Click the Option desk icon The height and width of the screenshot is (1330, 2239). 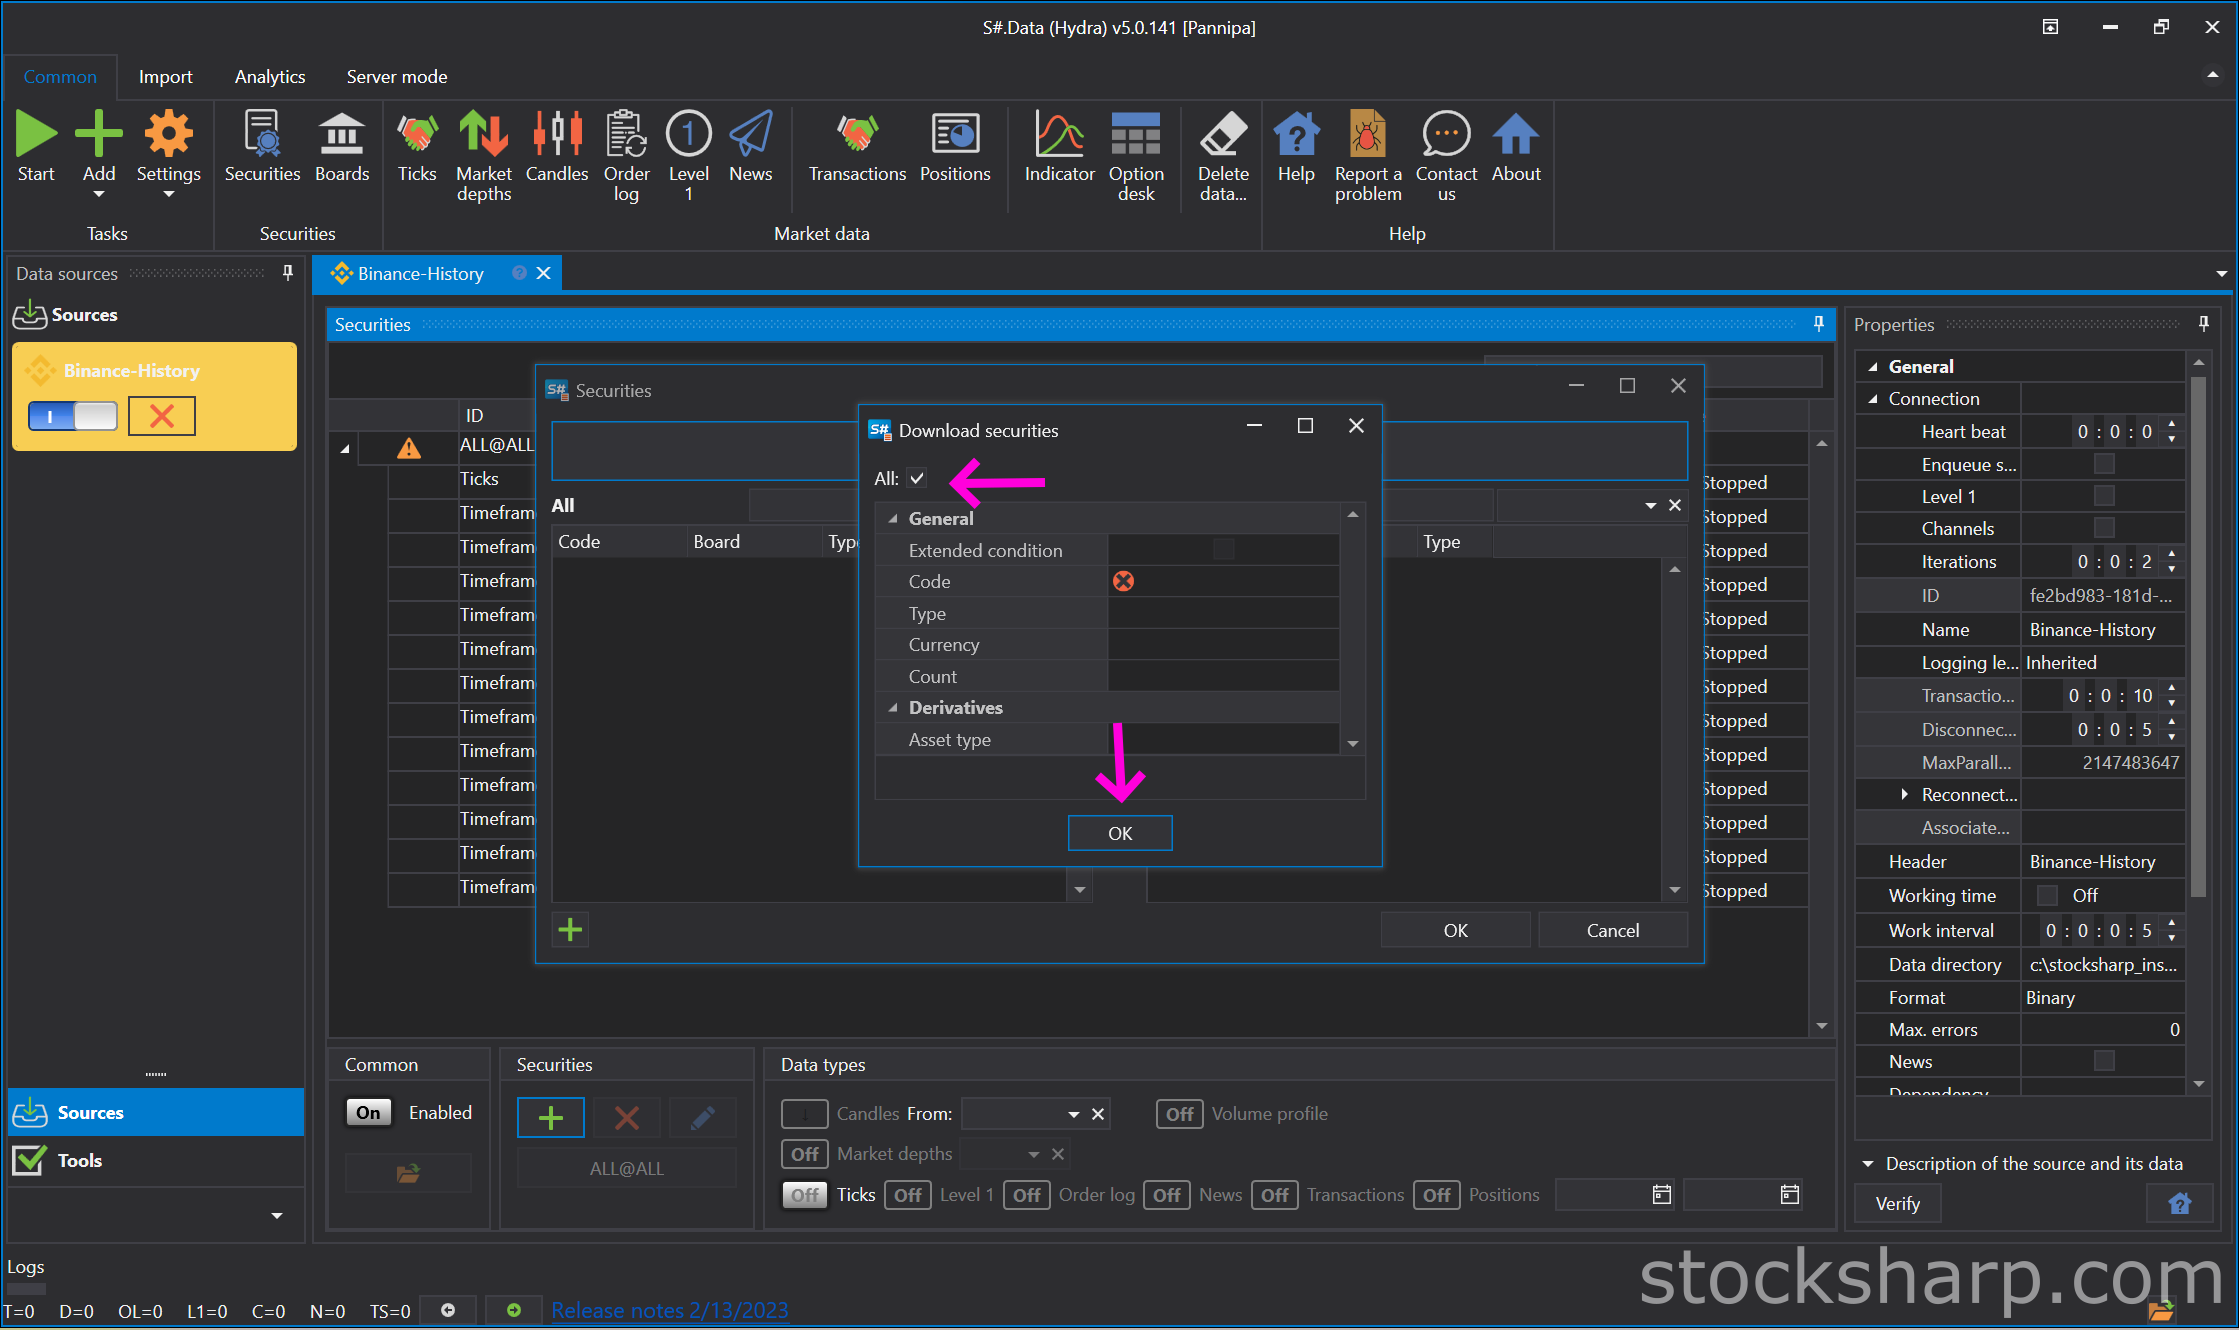click(1135, 135)
